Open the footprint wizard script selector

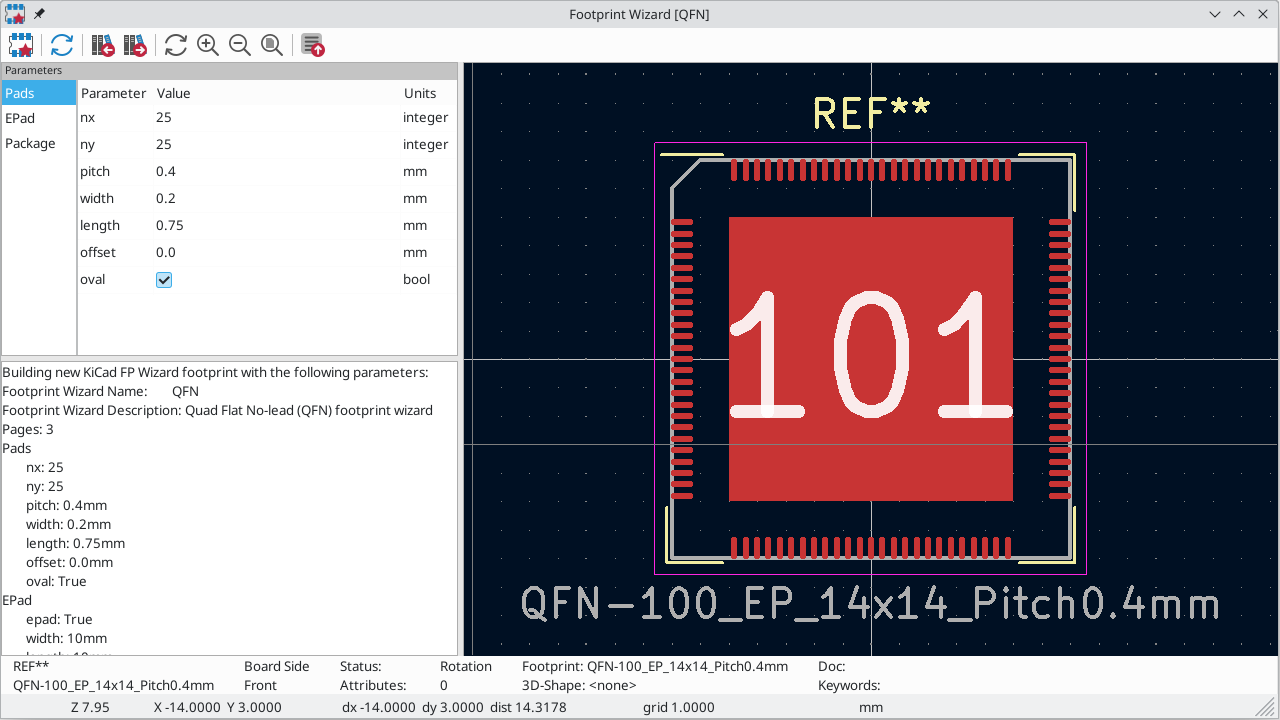tap(21, 45)
